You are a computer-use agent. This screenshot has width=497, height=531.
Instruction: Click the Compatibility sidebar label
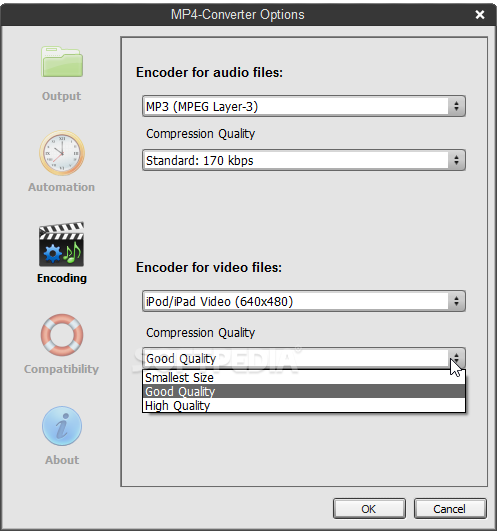click(x=61, y=369)
